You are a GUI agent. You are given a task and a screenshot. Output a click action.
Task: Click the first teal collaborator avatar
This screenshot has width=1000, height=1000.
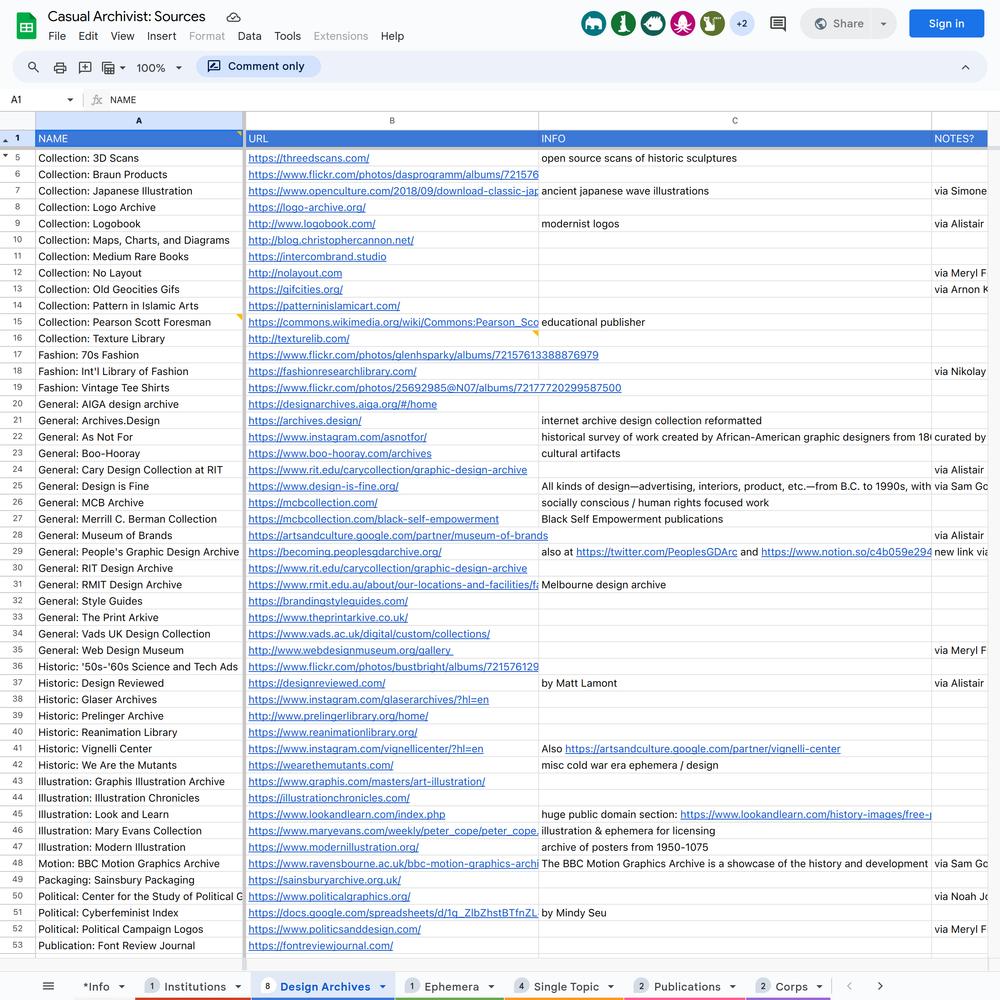click(593, 24)
